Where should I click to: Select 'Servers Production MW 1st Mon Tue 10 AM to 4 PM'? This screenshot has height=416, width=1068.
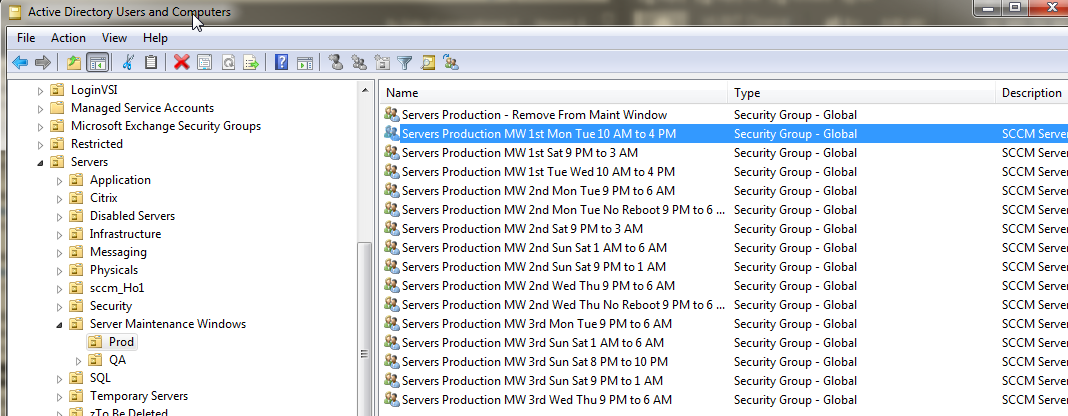539,133
